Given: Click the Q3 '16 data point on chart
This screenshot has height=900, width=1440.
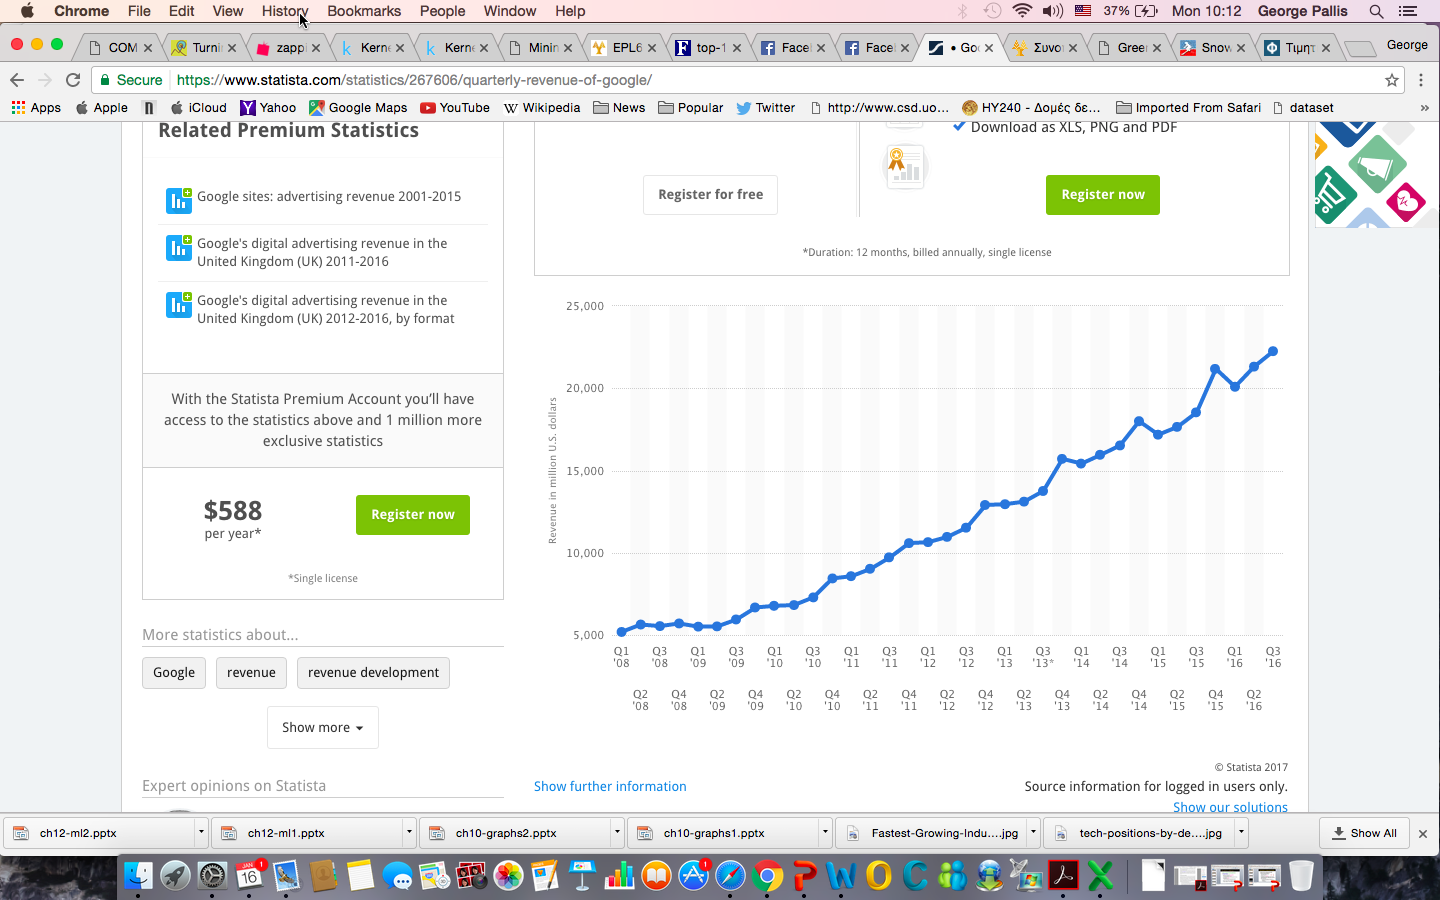Looking at the screenshot, I should coord(1273,351).
